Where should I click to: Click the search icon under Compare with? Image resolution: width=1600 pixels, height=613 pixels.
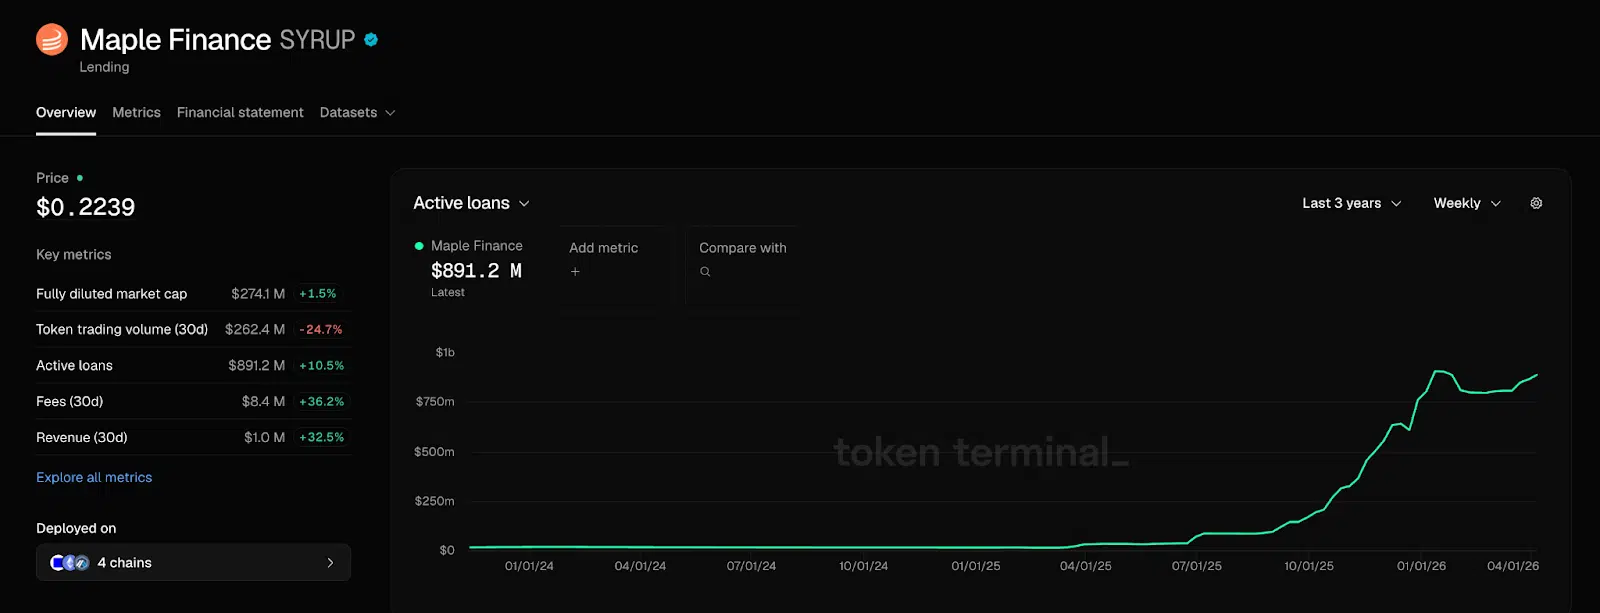705,272
